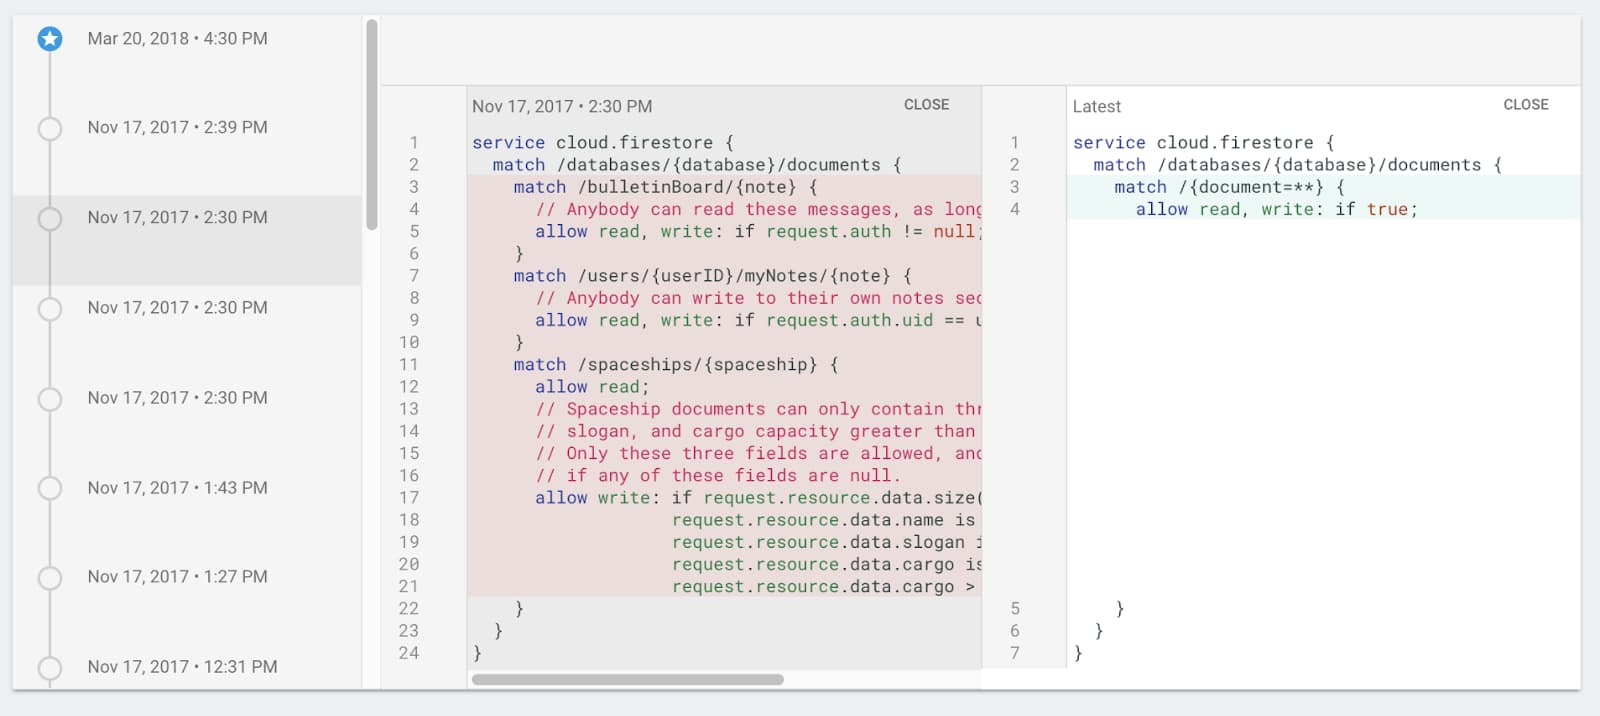Click the history list vertical scrollbar
The image size is (1600, 716).
pos(372,125)
